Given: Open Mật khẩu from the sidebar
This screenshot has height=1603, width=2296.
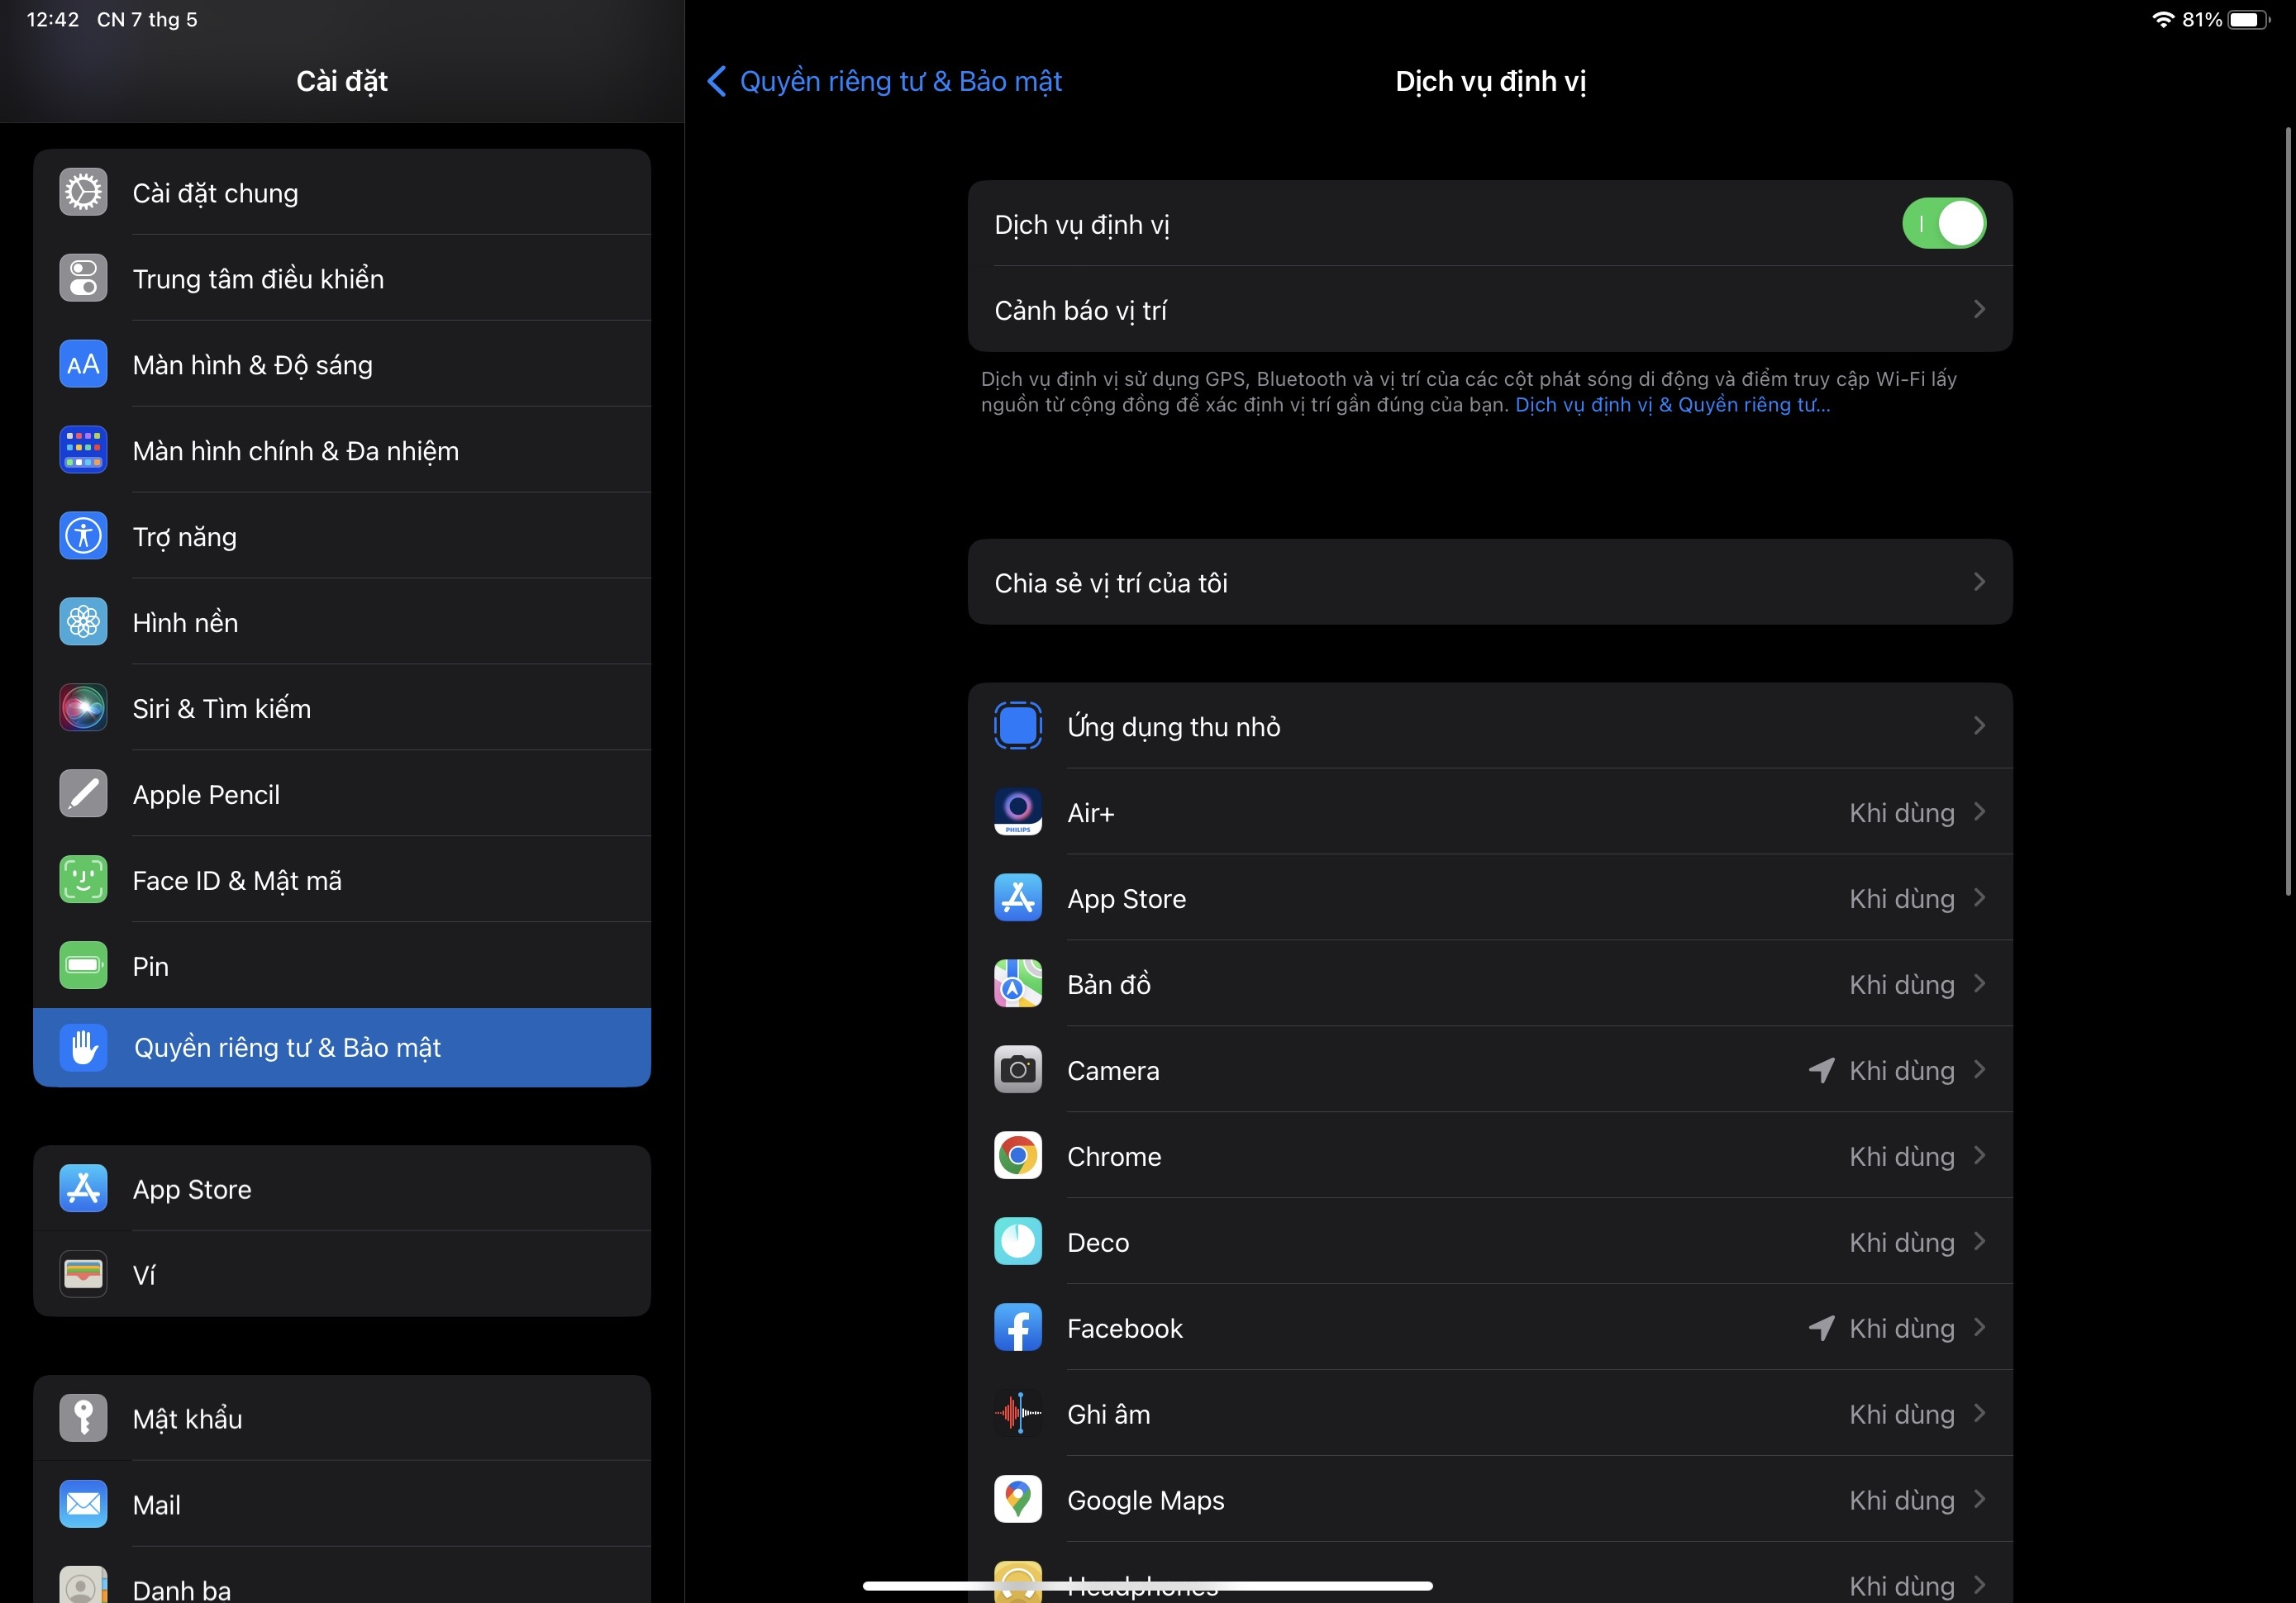Looking at the screenshot, I should [x=187, y=1417].
